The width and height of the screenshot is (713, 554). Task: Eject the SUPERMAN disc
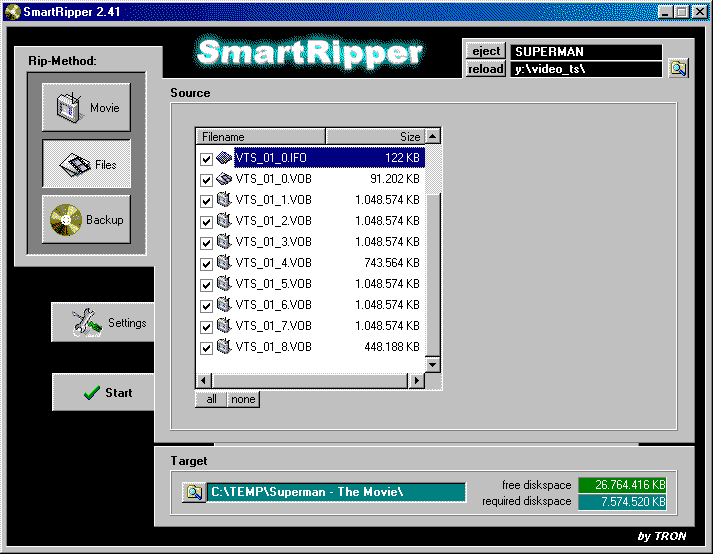pyautogui.click(x=486, y=52)
